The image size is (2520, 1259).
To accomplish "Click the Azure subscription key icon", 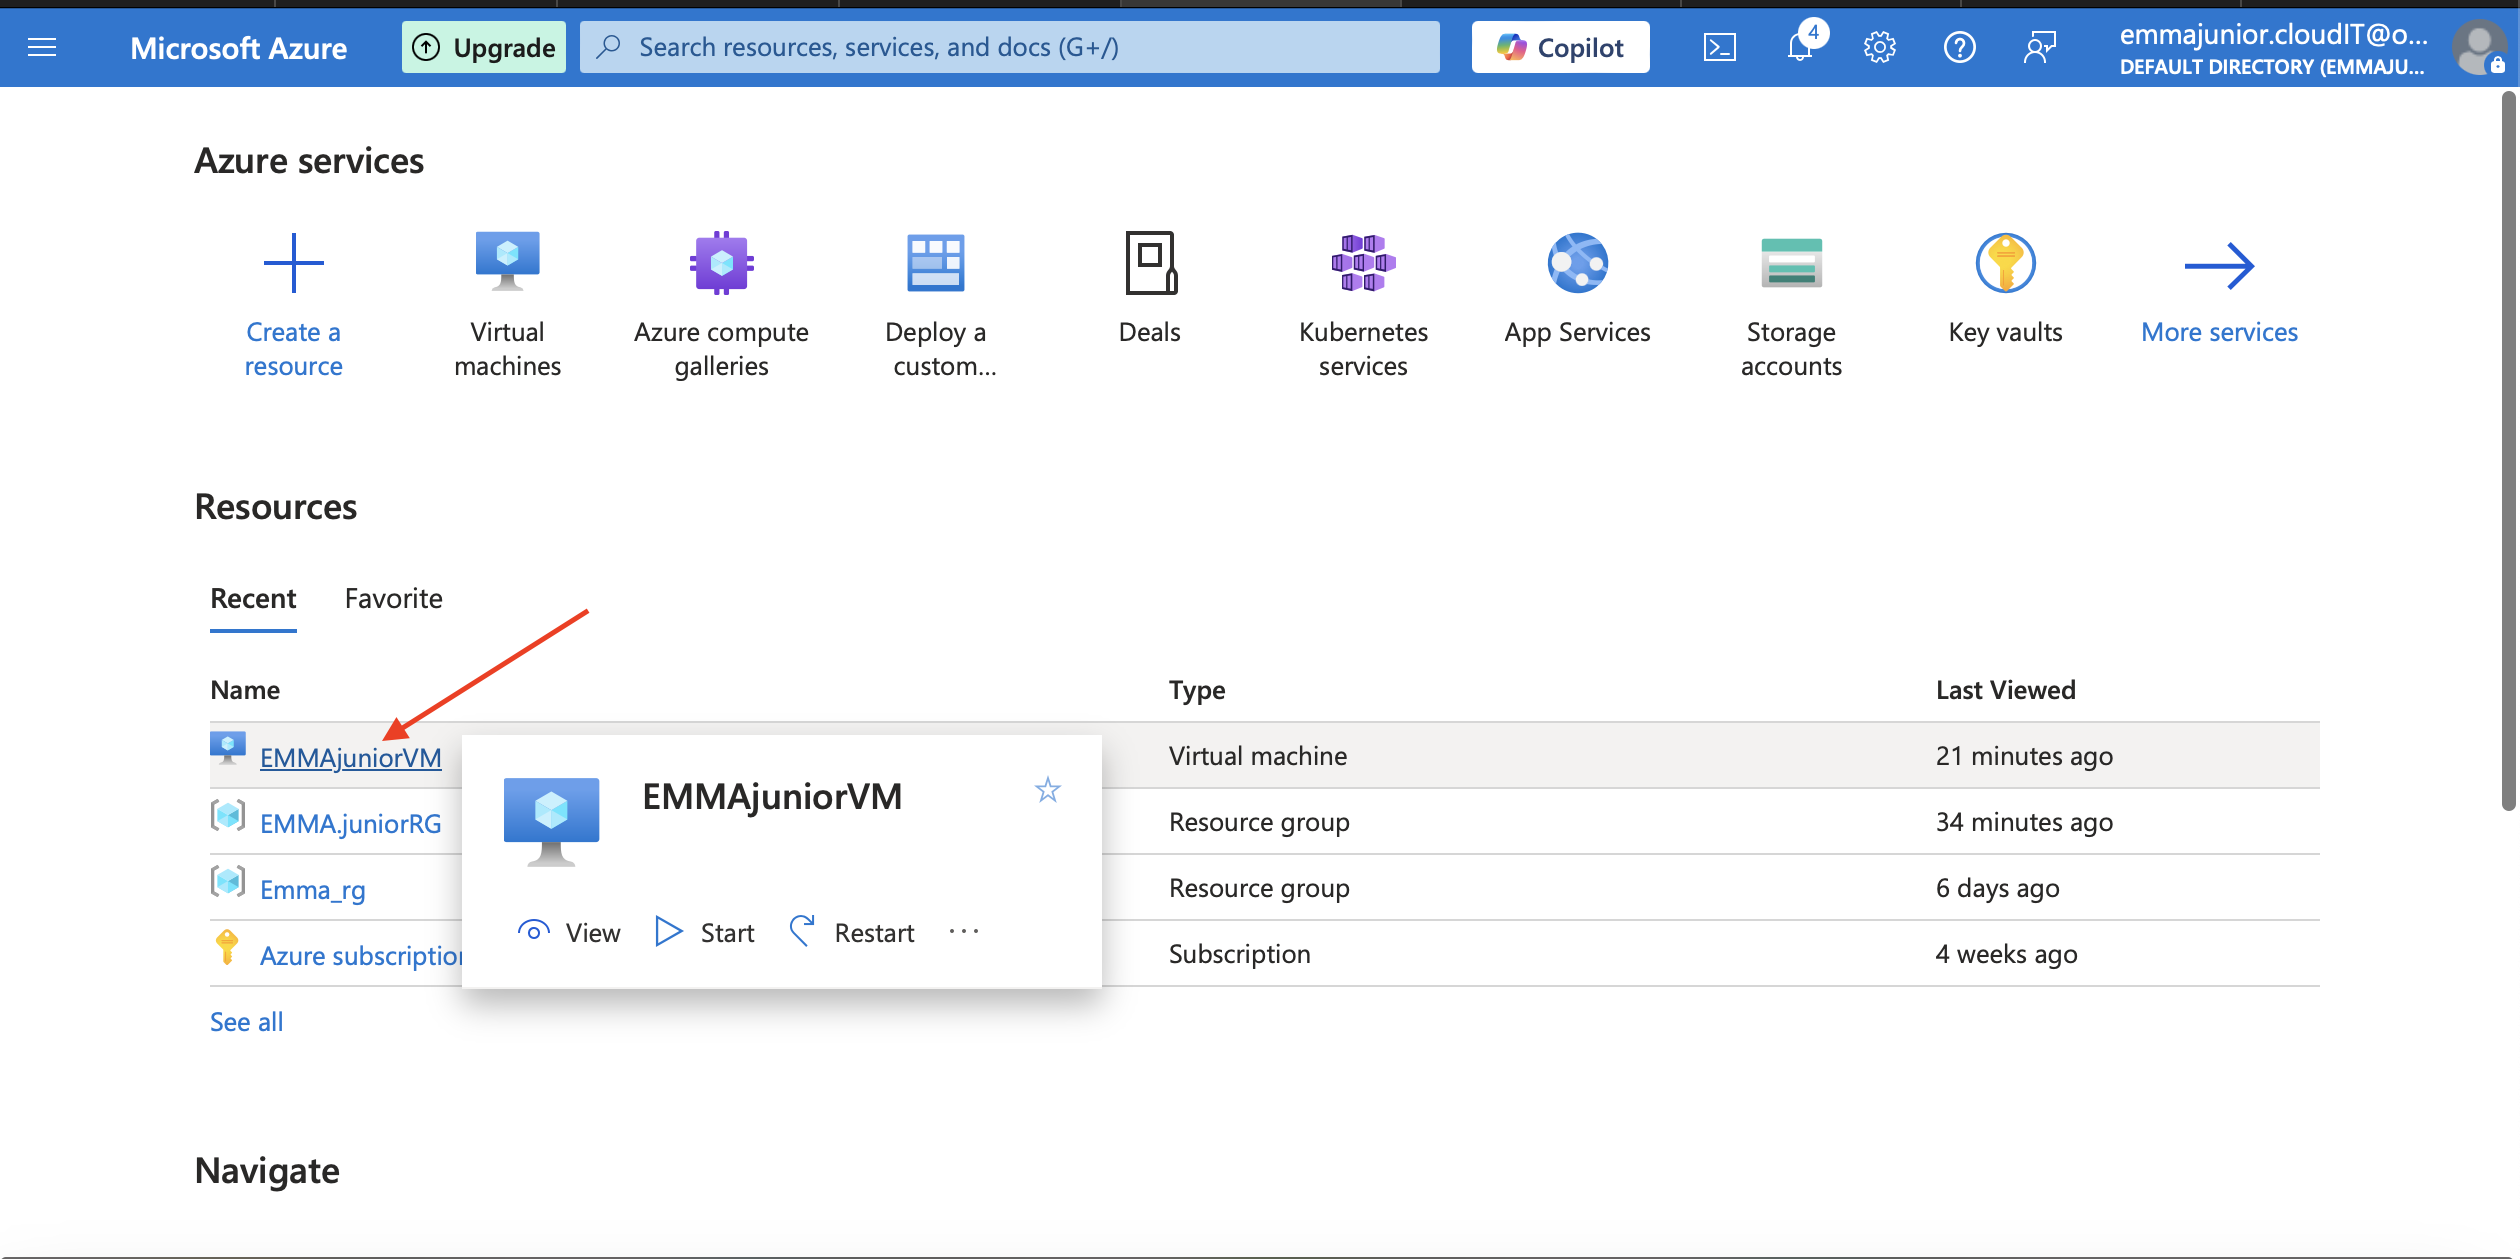I will point(227,947).
